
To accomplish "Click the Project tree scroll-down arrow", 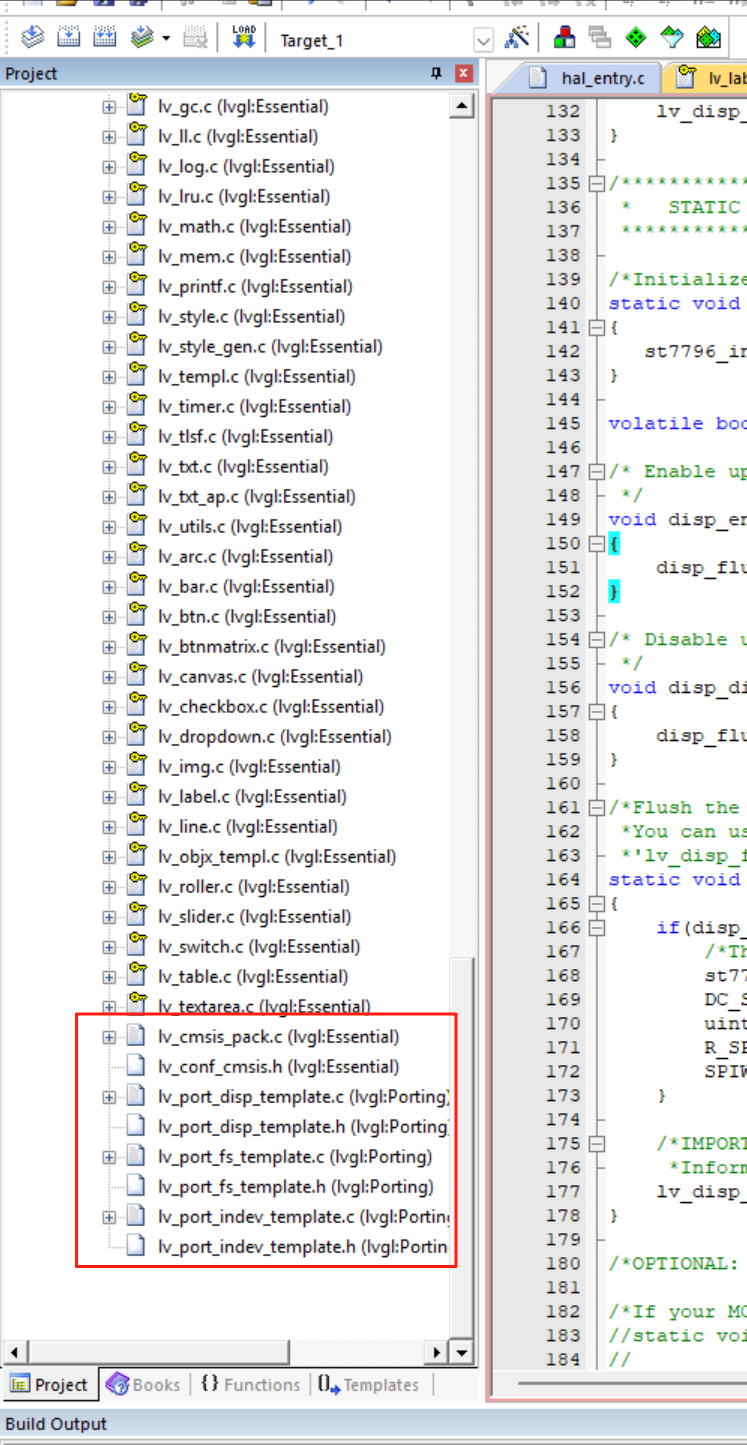I will [461, 1352].
